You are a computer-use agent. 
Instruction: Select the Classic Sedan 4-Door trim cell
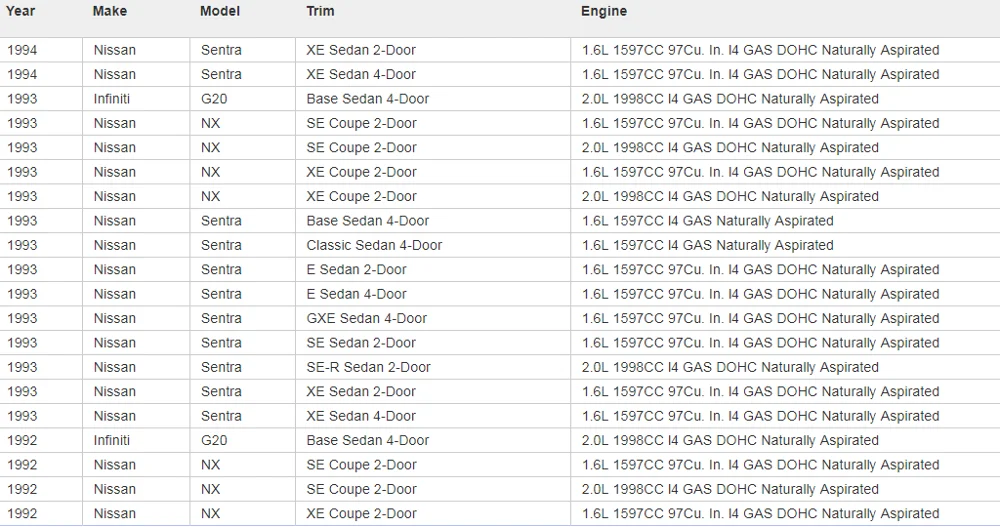pos(374,245)
